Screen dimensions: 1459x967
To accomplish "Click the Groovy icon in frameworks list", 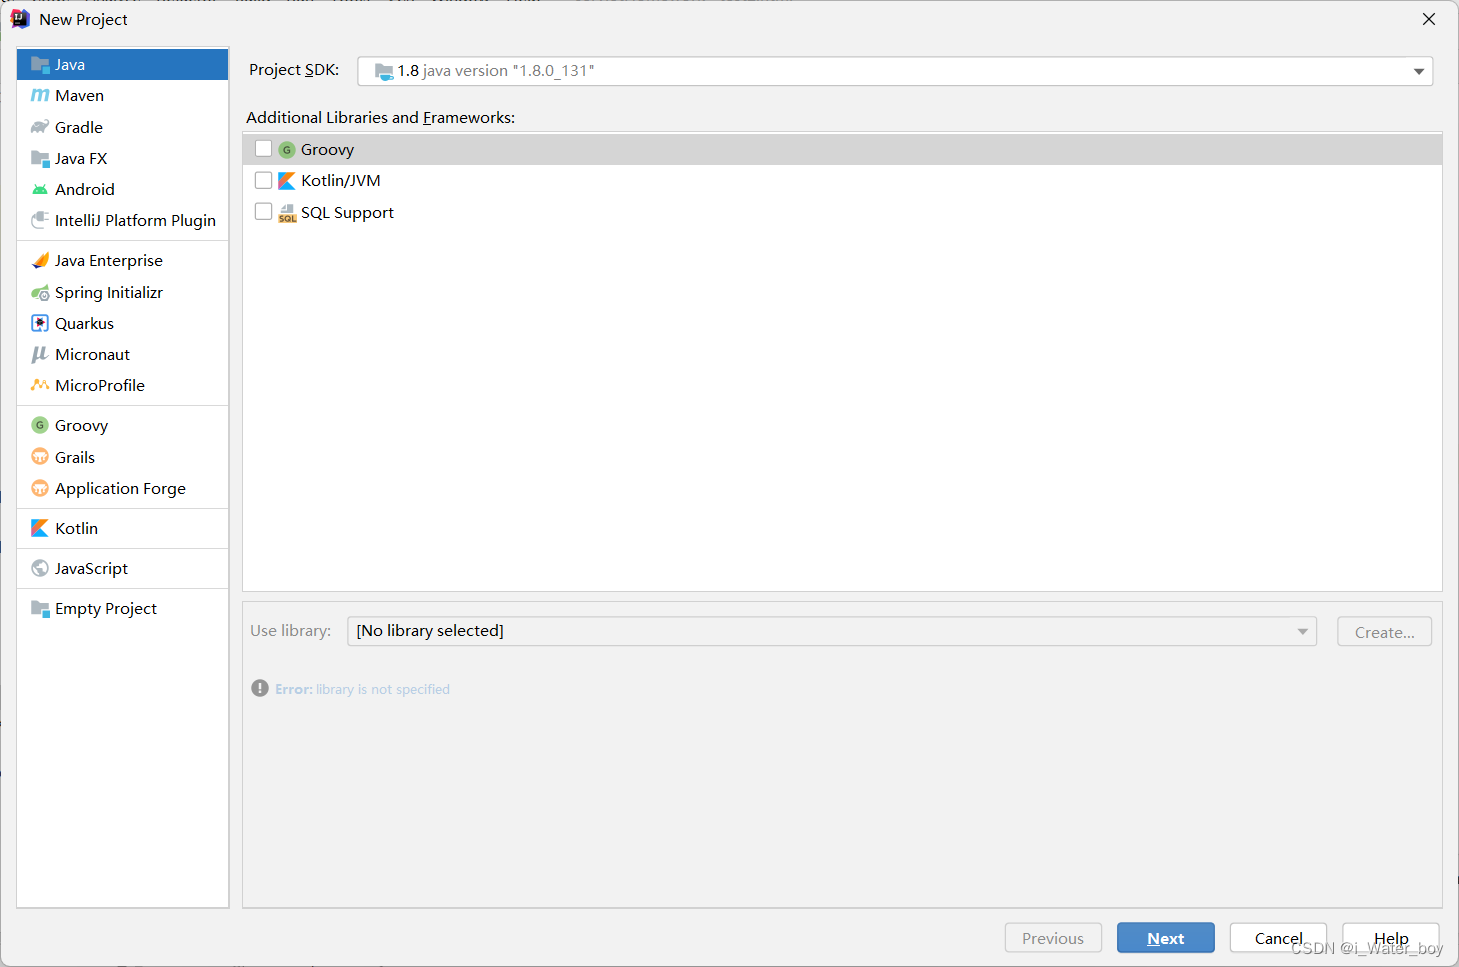I will pos(287,149).
